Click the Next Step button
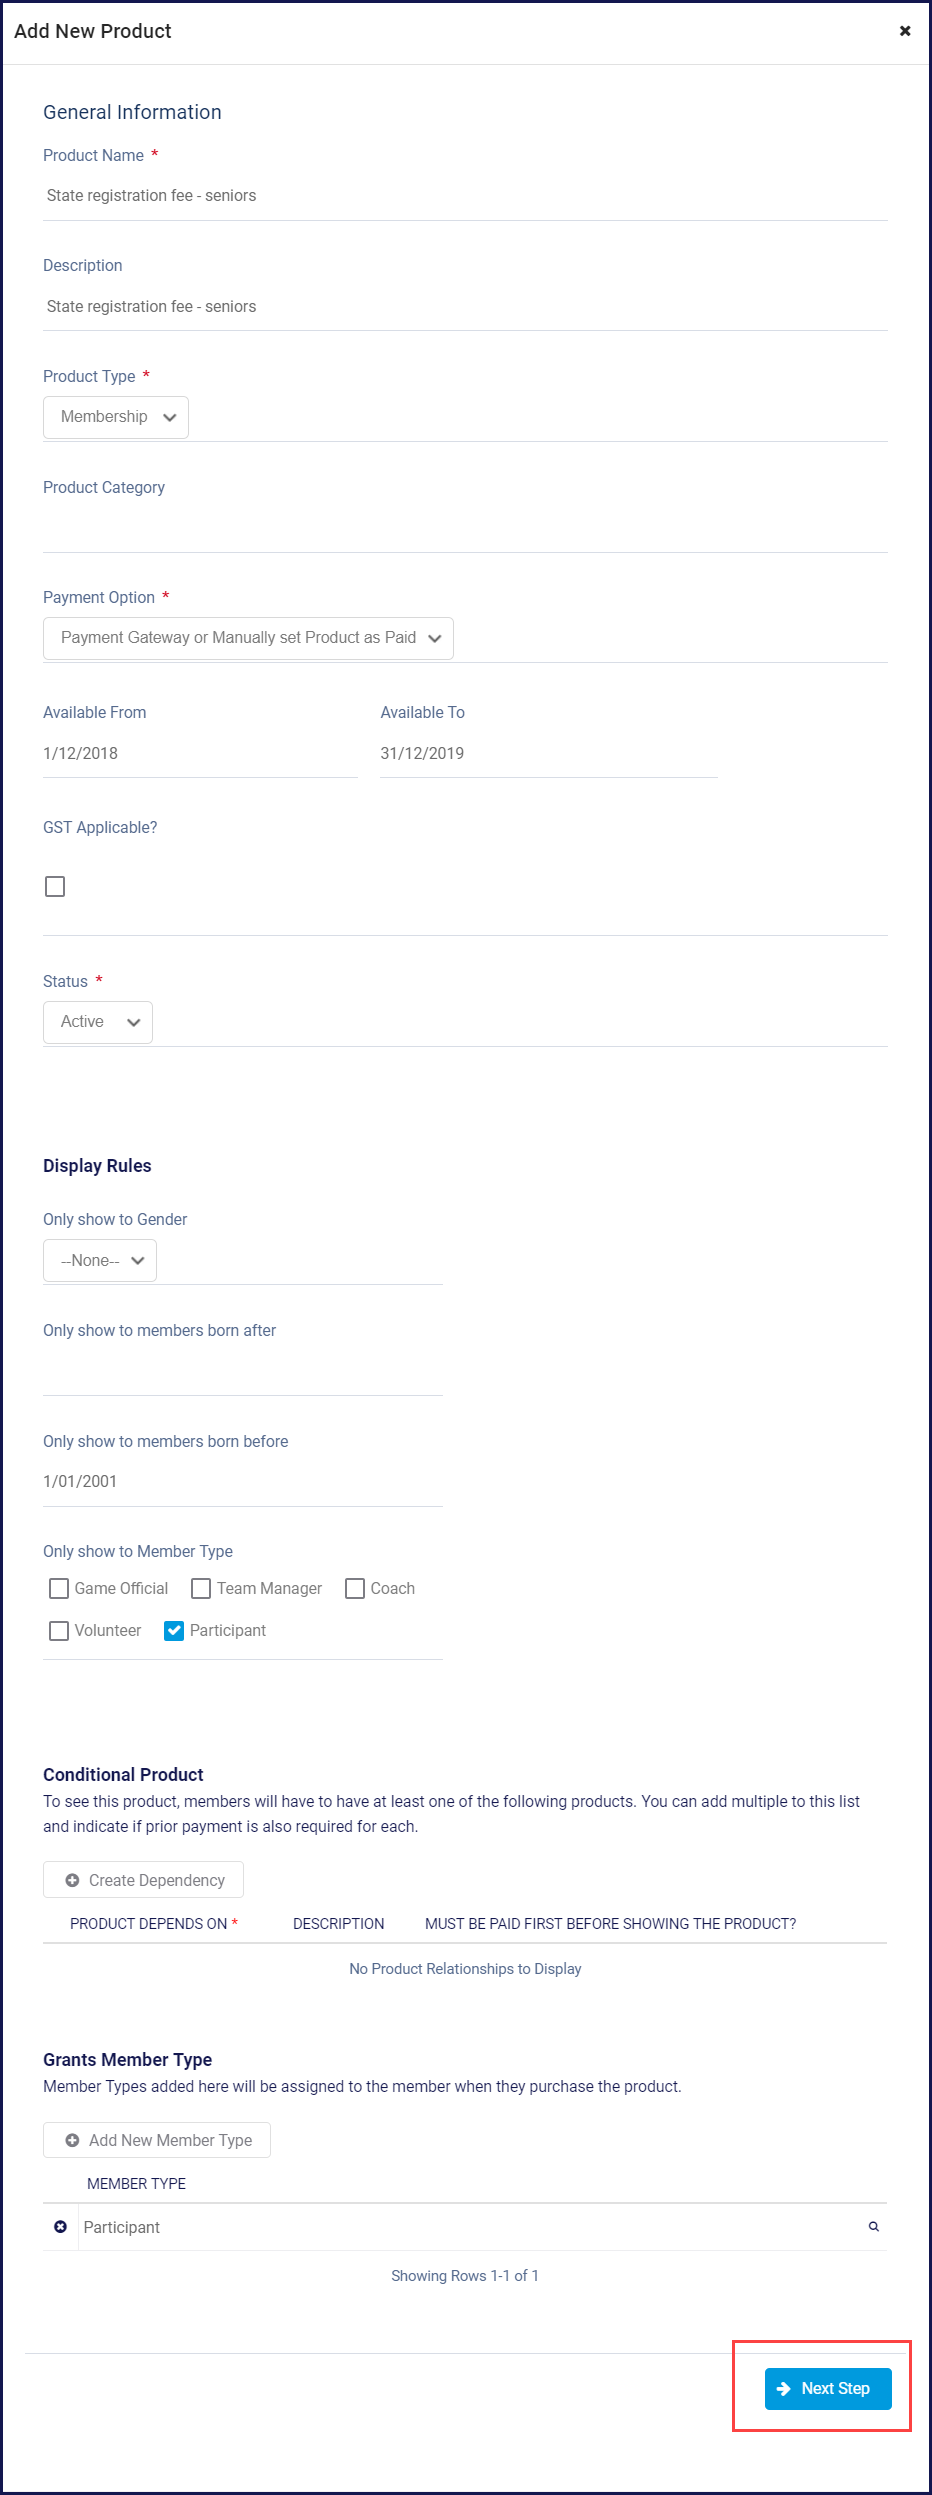Image resolution: width=932 pixels, height=2495 pixels. [828, 2389]
